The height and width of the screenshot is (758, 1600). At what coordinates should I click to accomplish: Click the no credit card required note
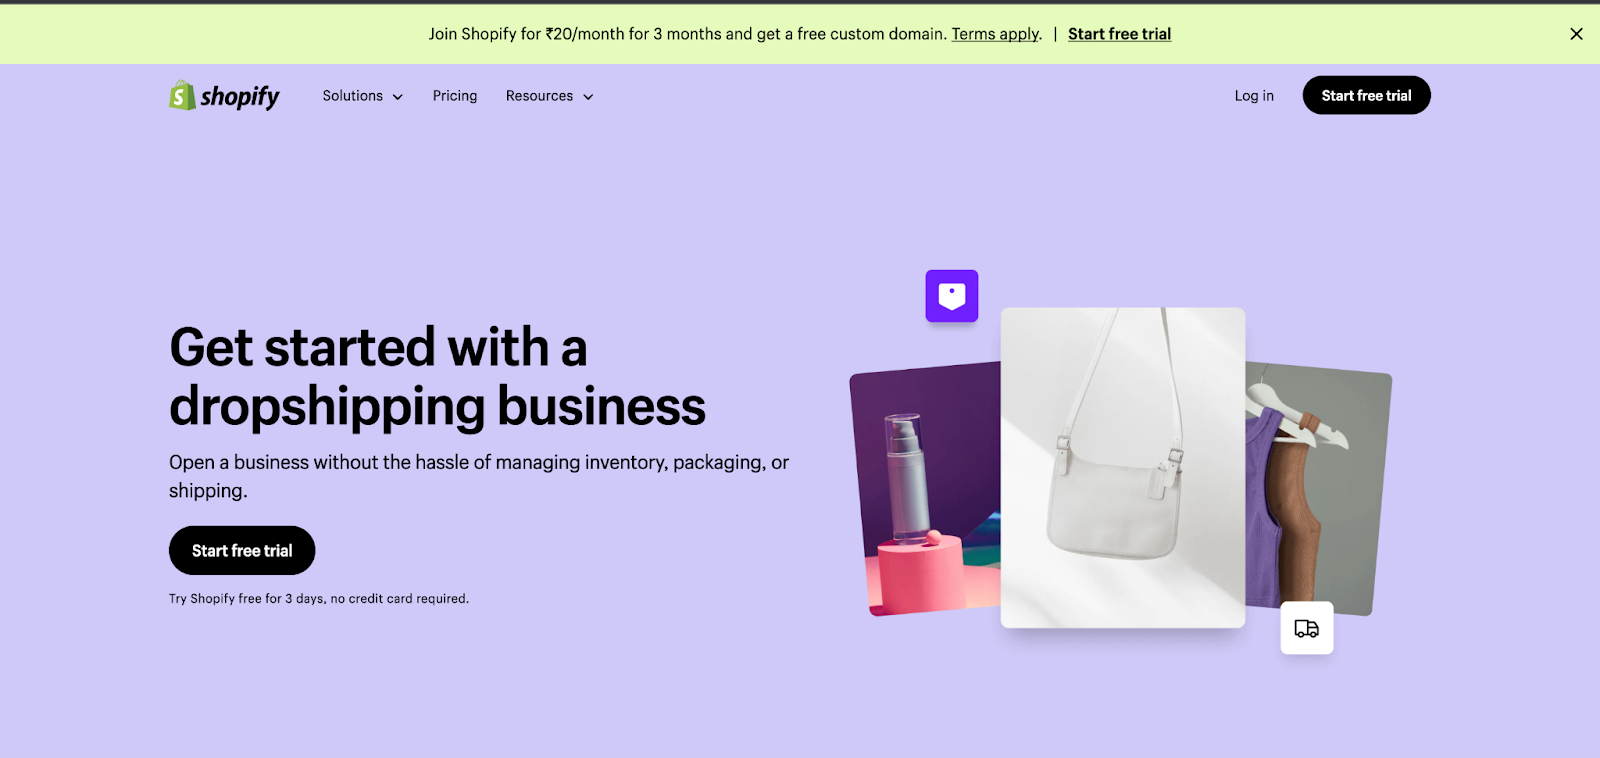[319, 599]
